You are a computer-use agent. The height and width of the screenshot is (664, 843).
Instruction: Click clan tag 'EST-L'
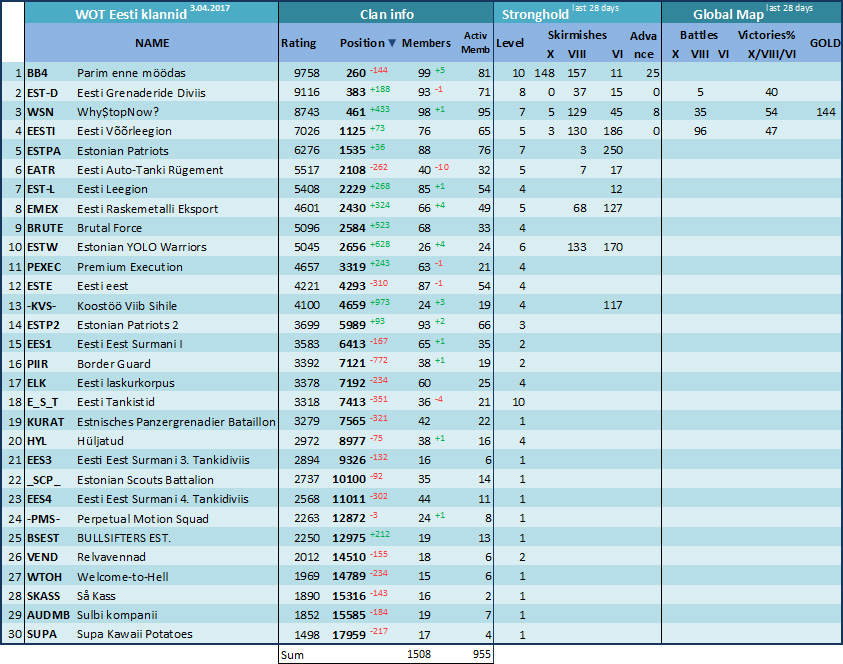[41, 189]
